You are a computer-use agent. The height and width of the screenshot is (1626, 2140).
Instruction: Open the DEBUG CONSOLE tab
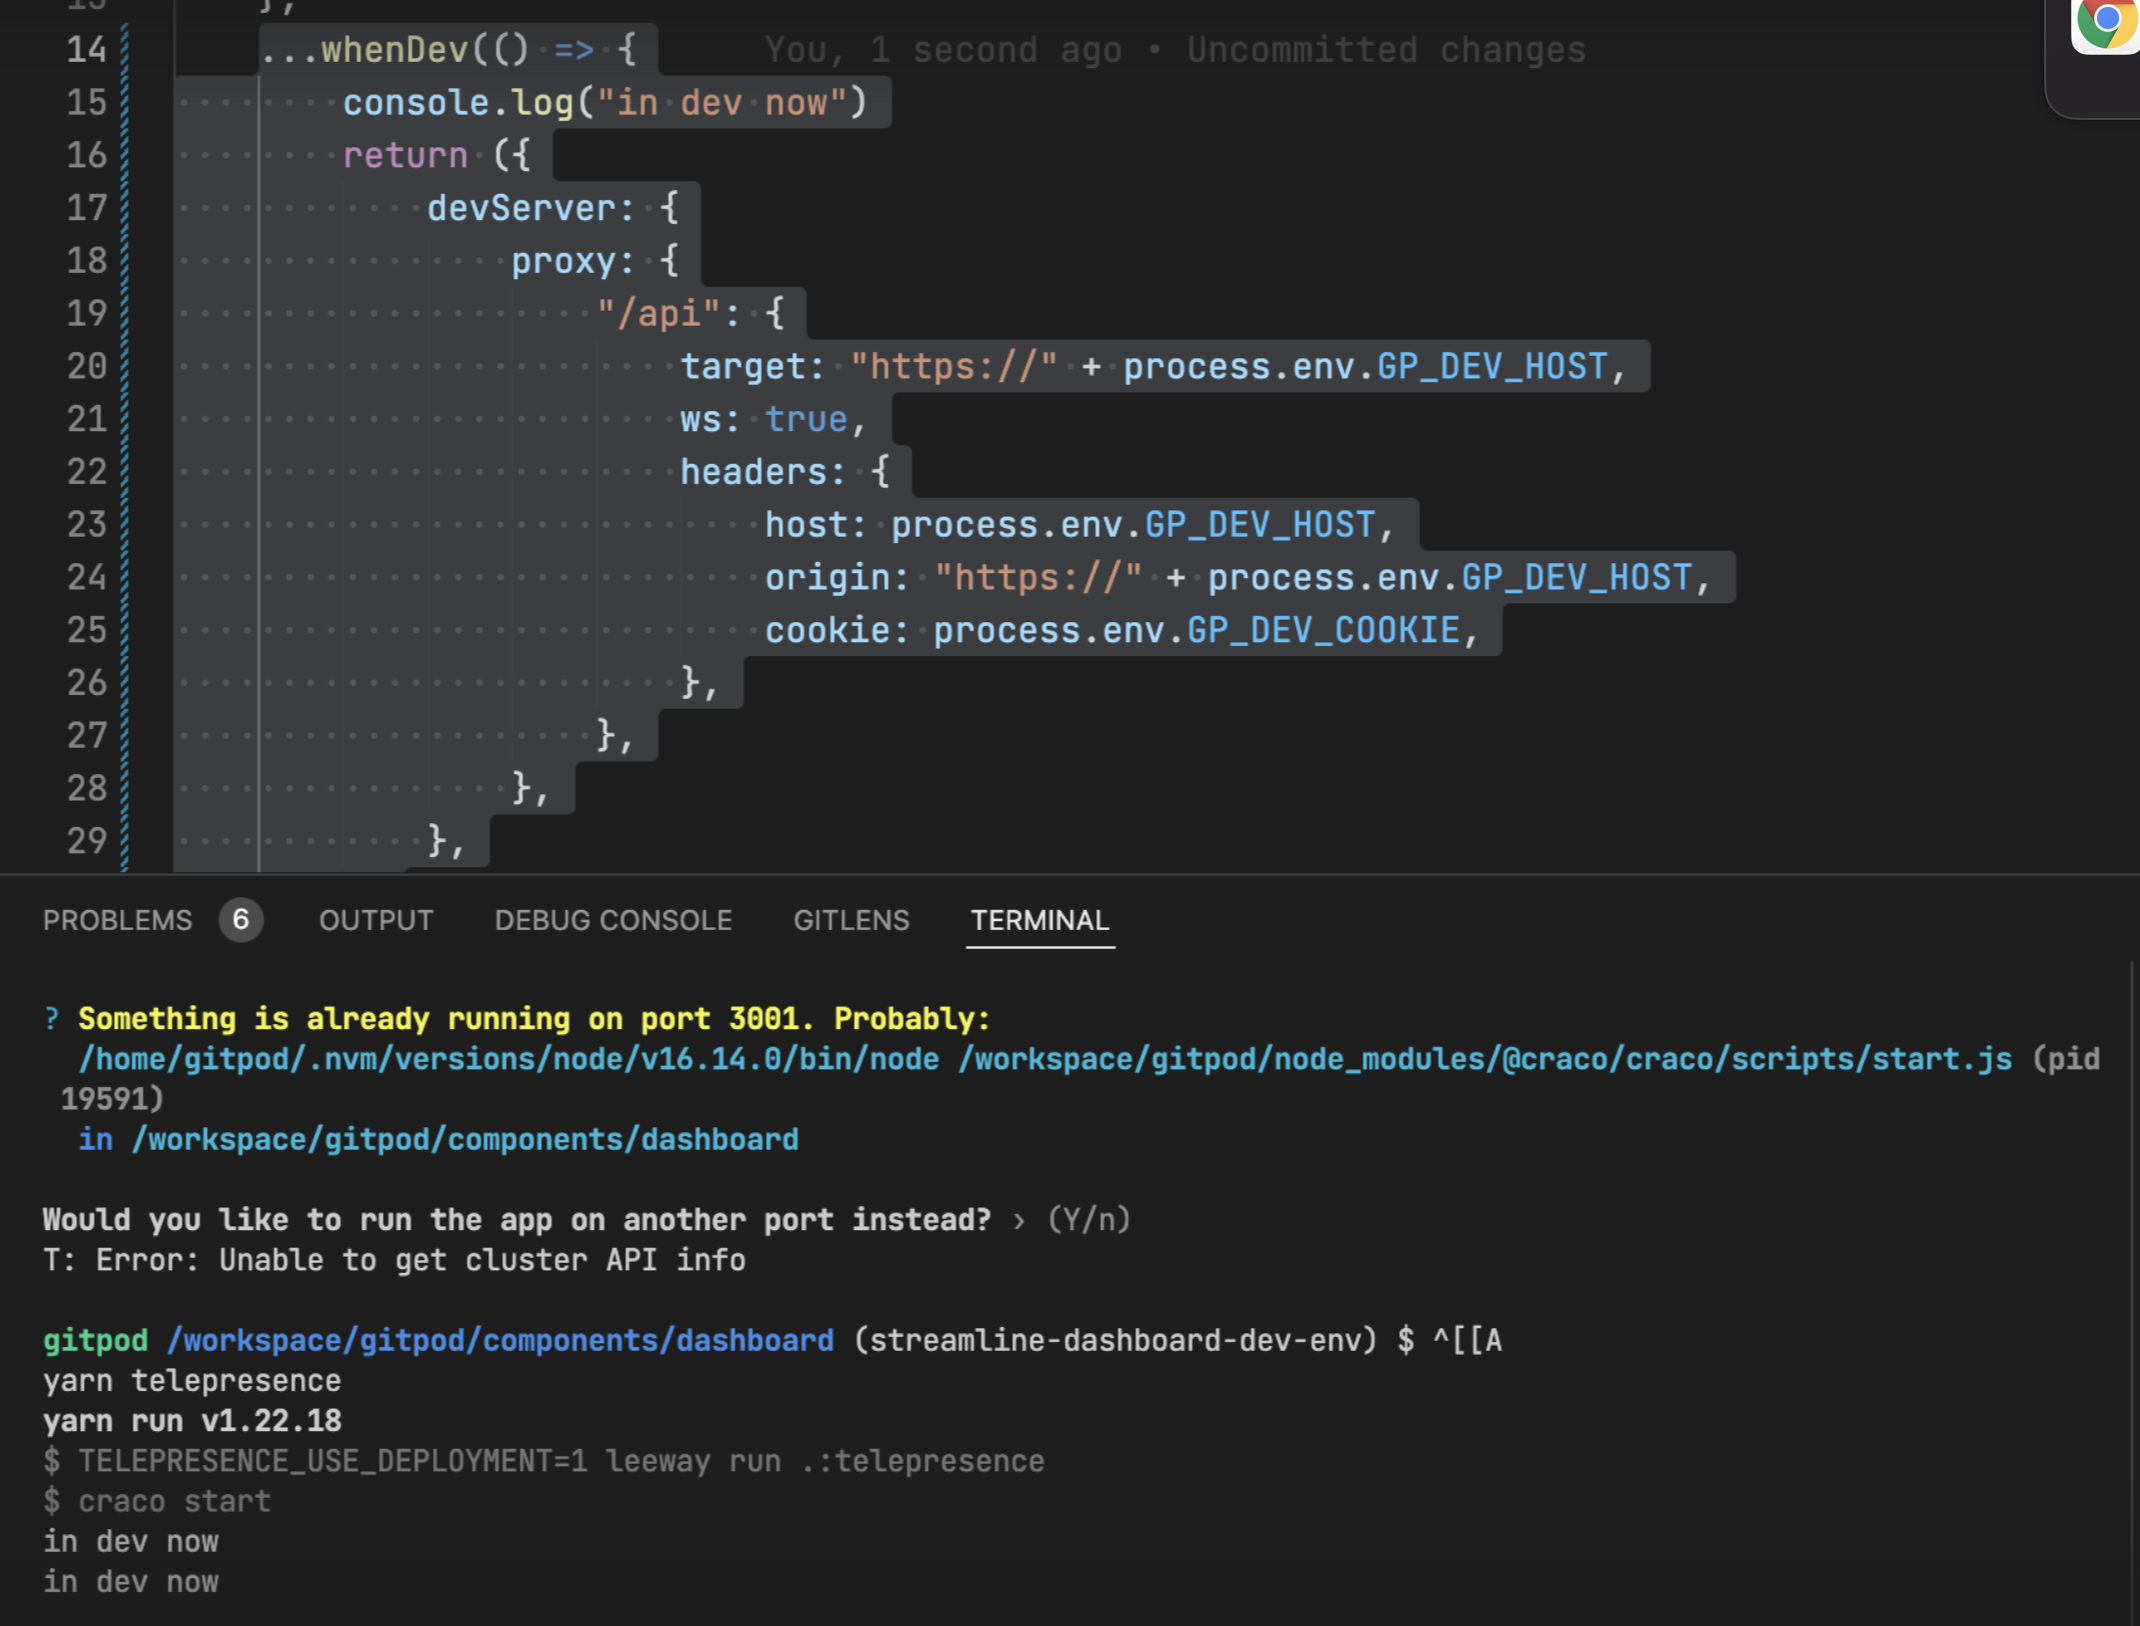[613, 920]
